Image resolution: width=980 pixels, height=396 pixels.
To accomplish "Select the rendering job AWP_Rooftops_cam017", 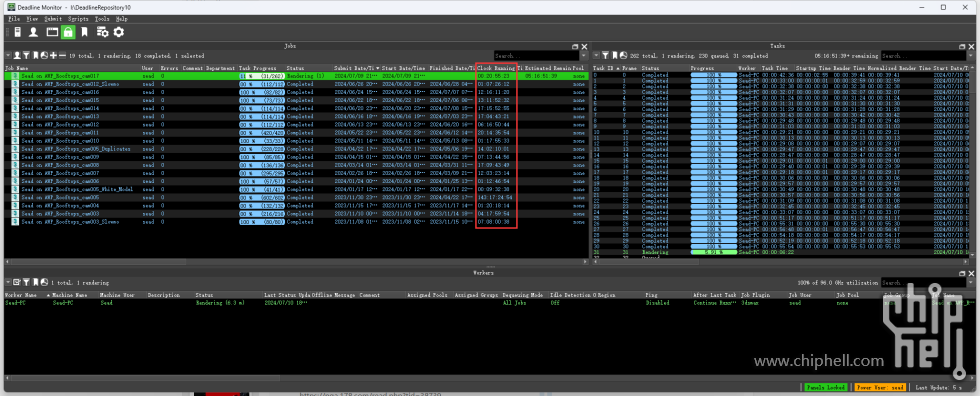I will coord(296,76).
